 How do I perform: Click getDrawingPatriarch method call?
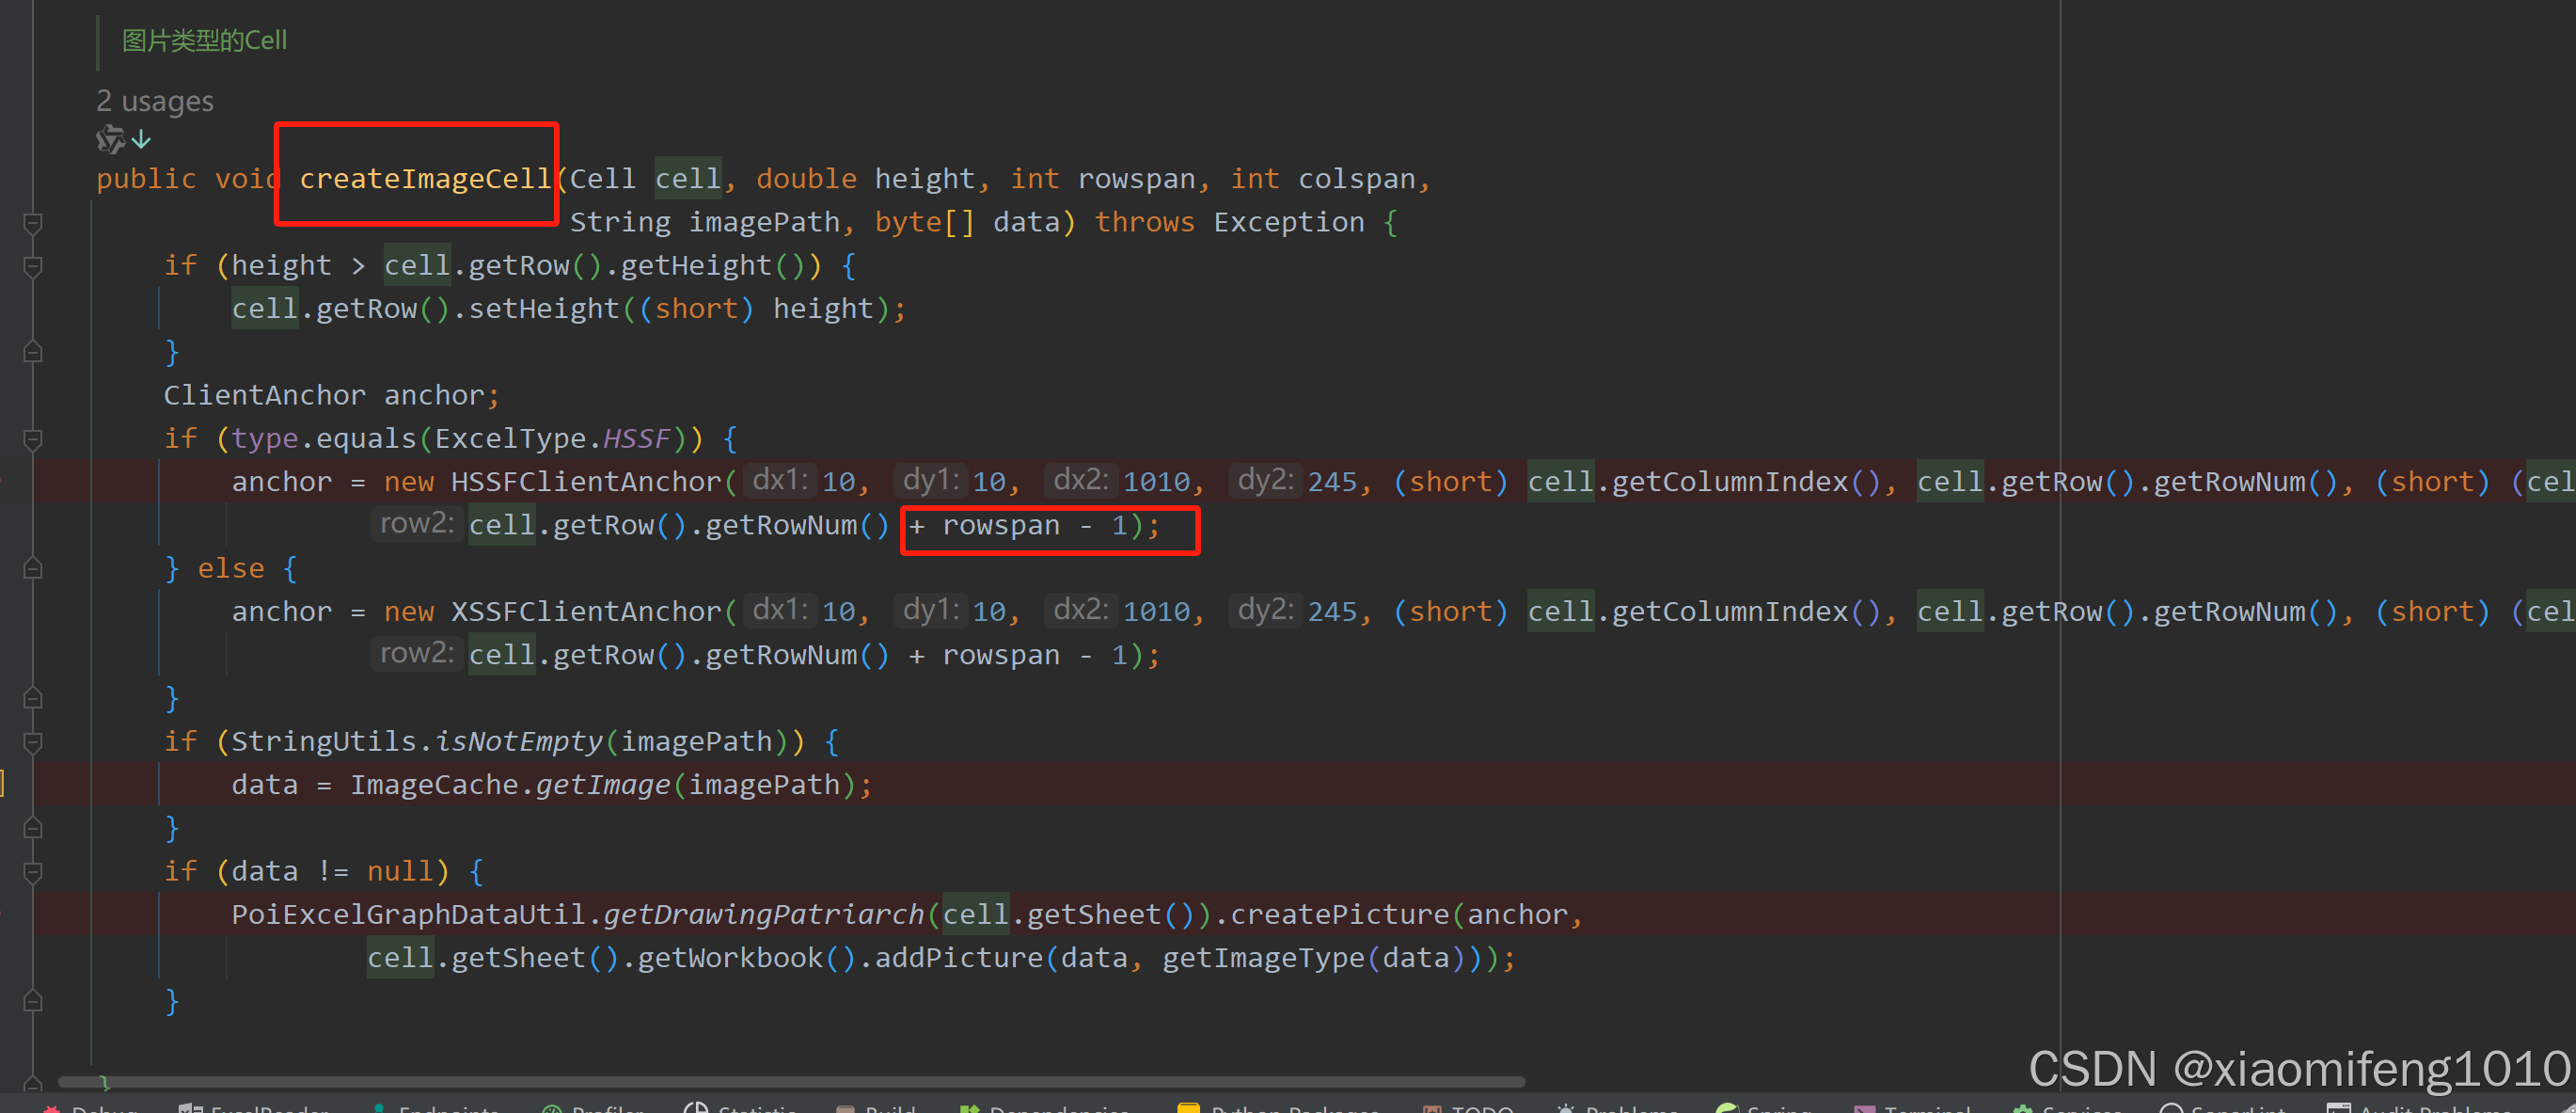click(x=763, y=915)
